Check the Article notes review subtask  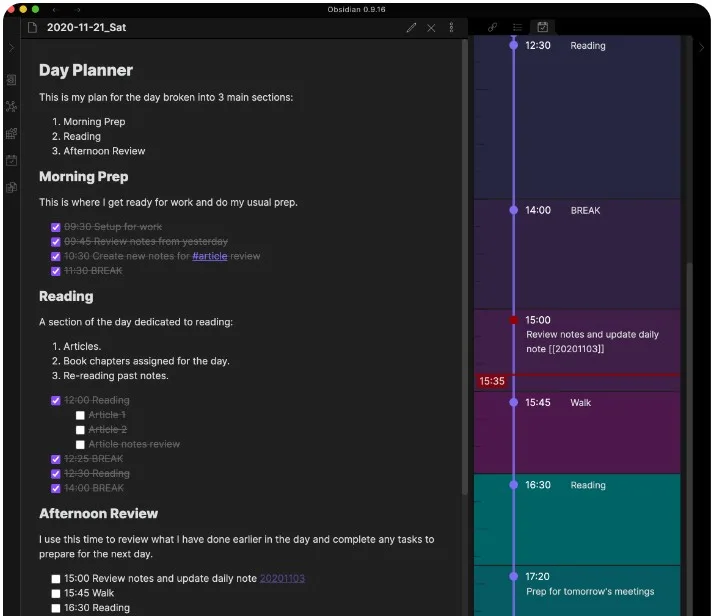tap(80, 444)
